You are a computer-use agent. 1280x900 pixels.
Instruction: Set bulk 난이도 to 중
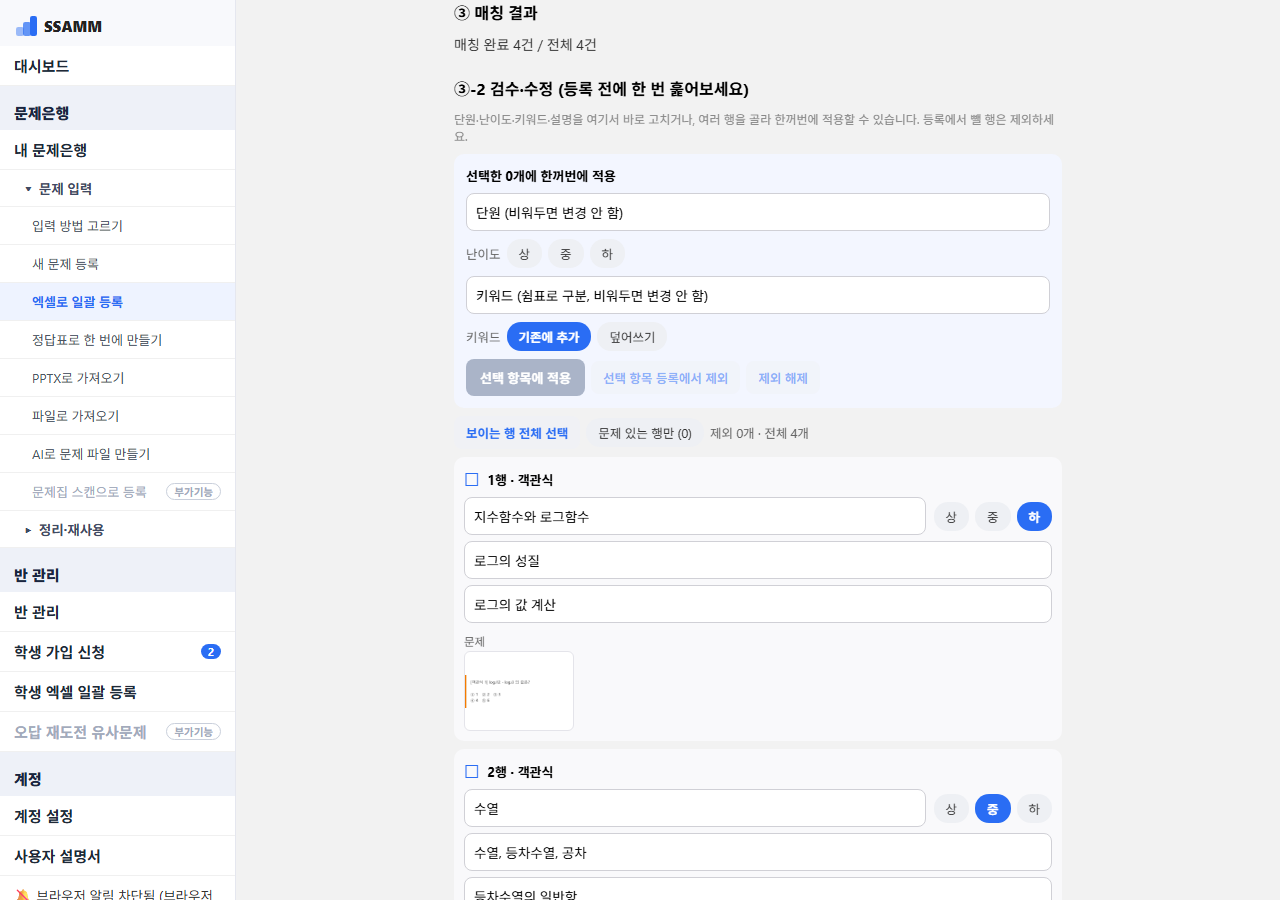coord(565,254)
